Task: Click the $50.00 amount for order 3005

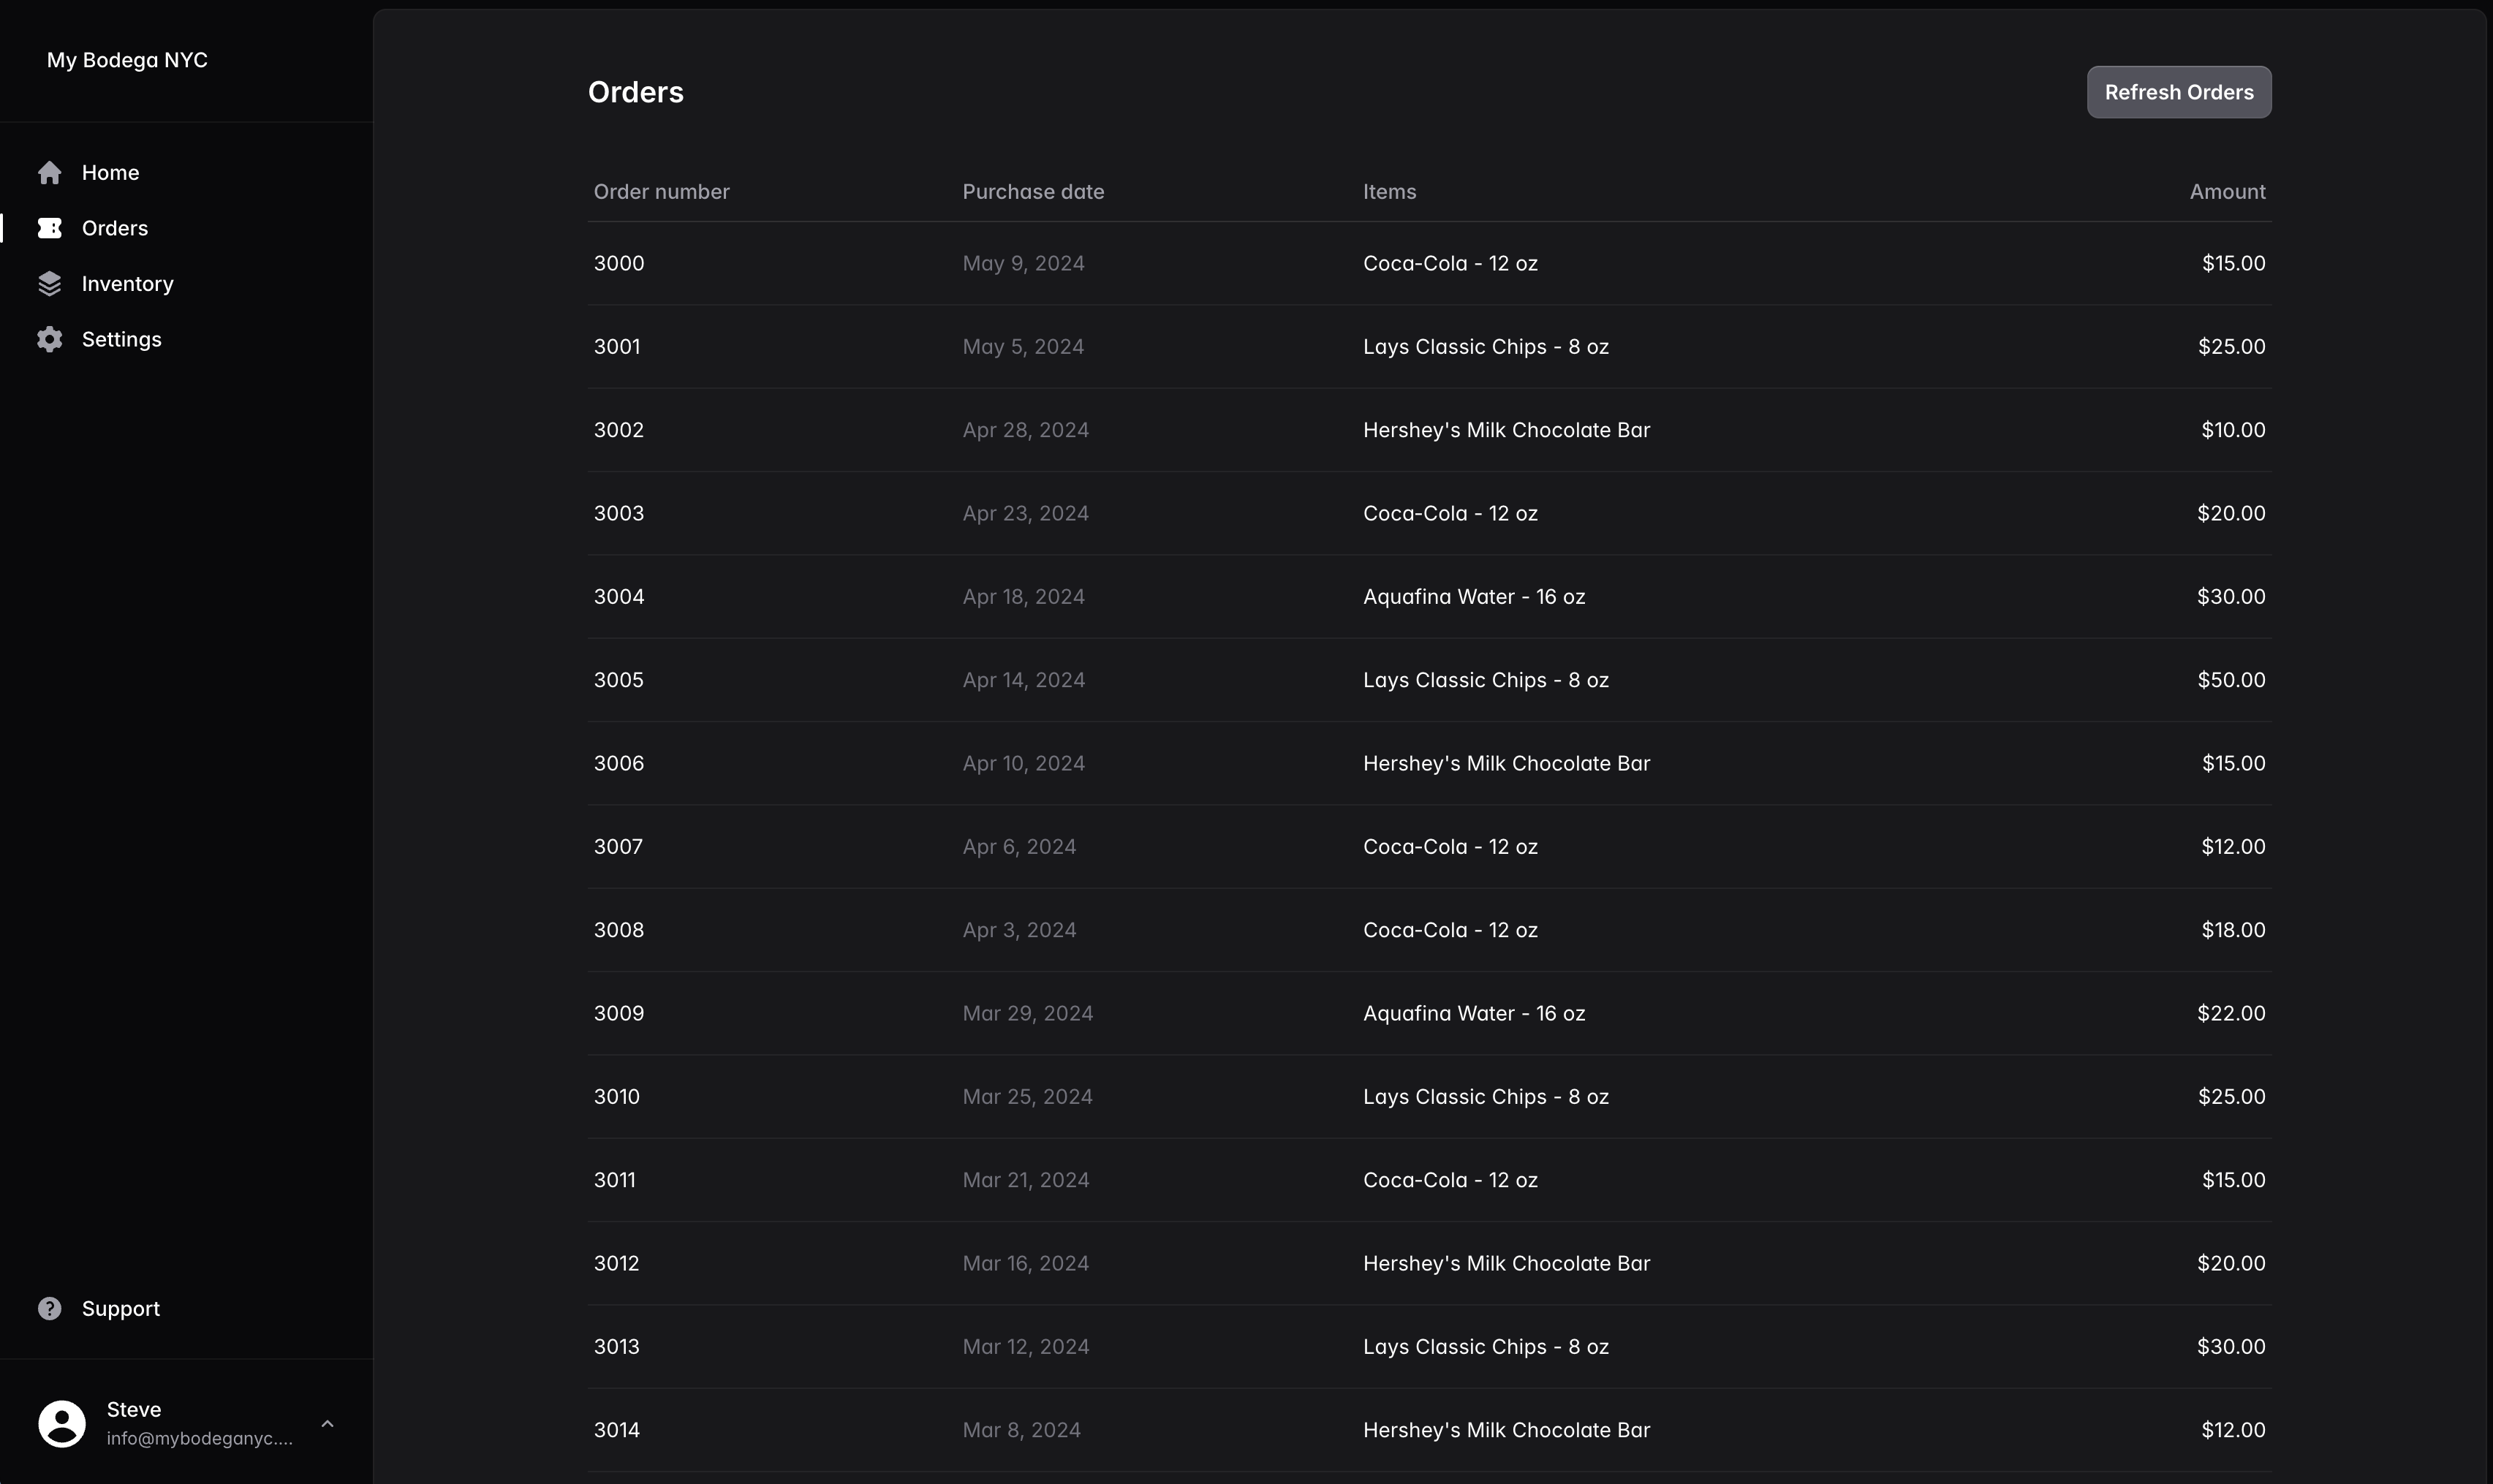Action: [x=2231, y=680]
